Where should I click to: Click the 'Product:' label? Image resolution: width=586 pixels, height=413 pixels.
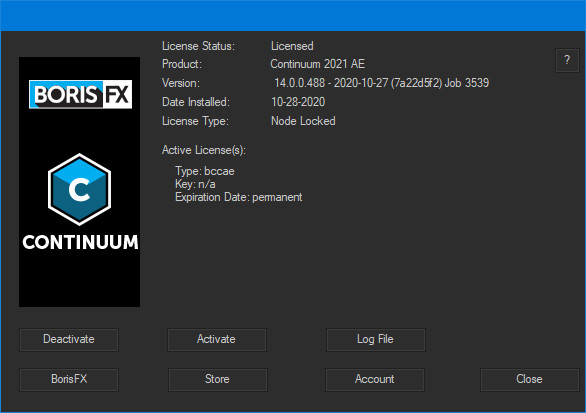click(x=182, y=64)
